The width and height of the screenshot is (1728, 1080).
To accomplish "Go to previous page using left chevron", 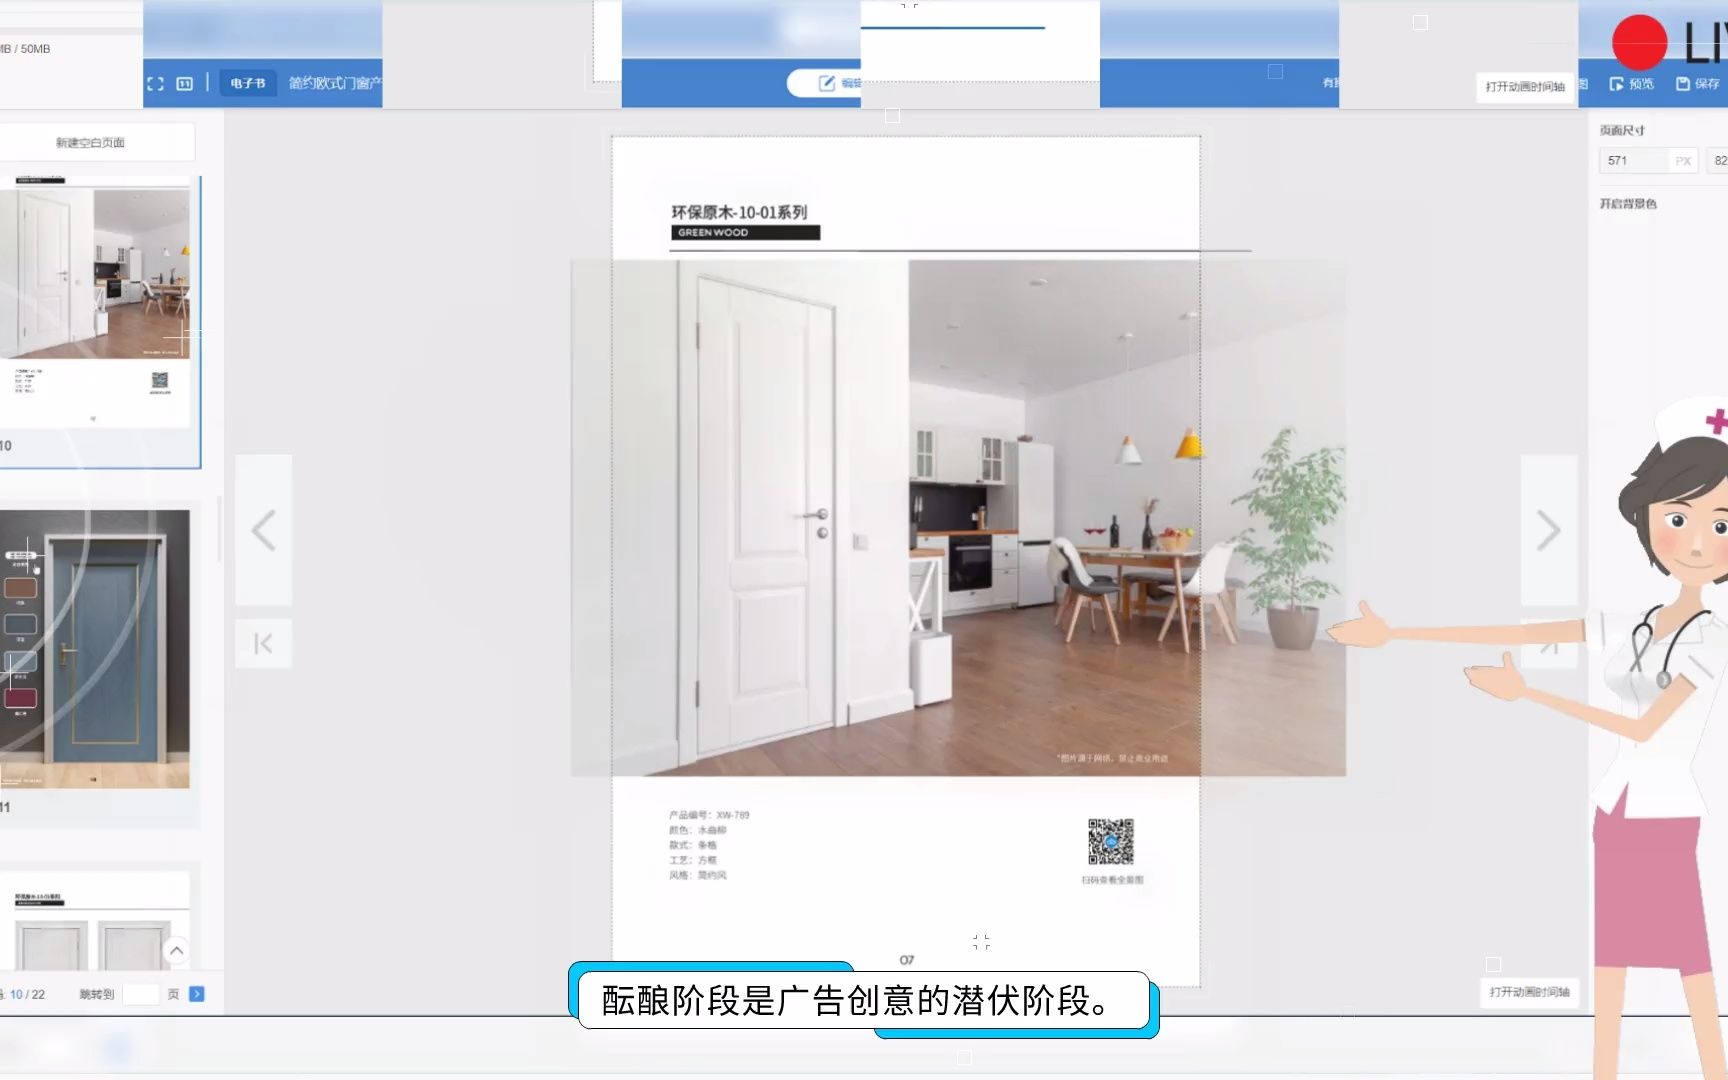I will click(263, 529).
